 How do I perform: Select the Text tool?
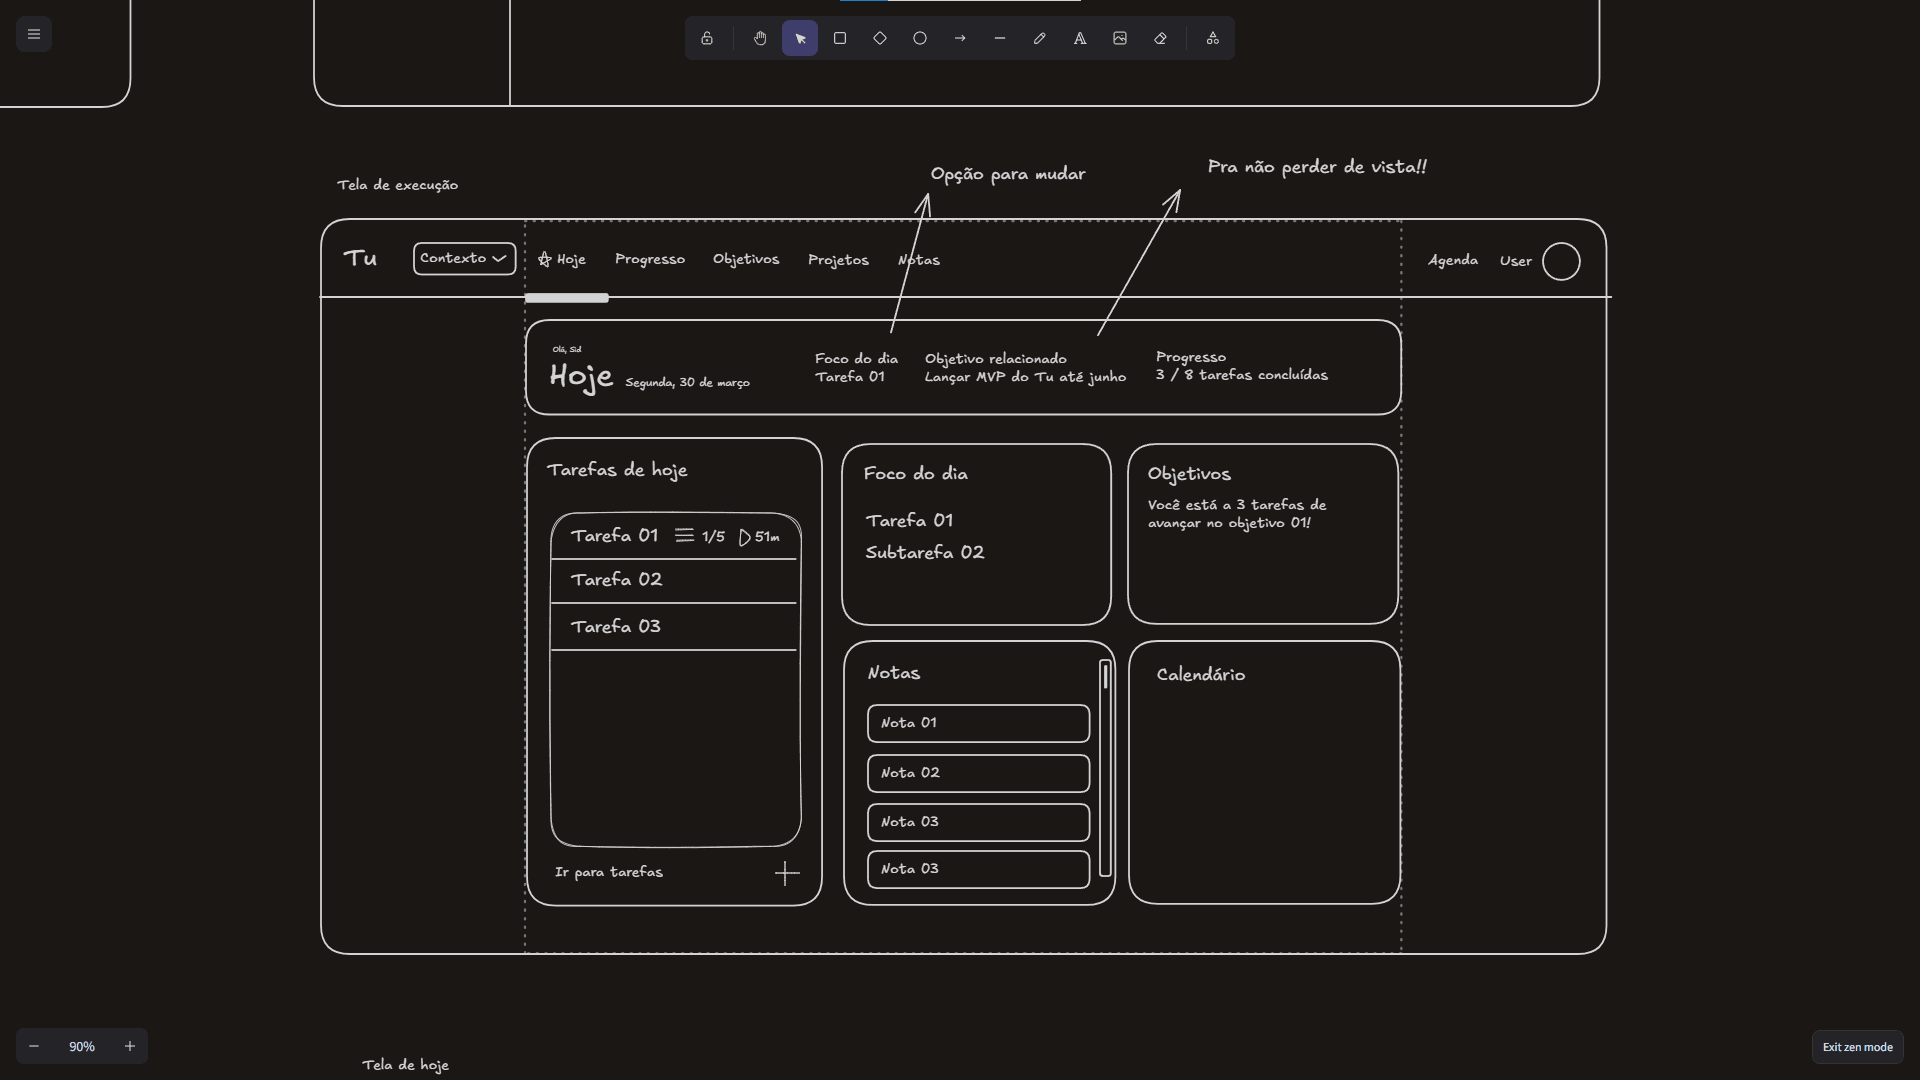point(1080,38)
